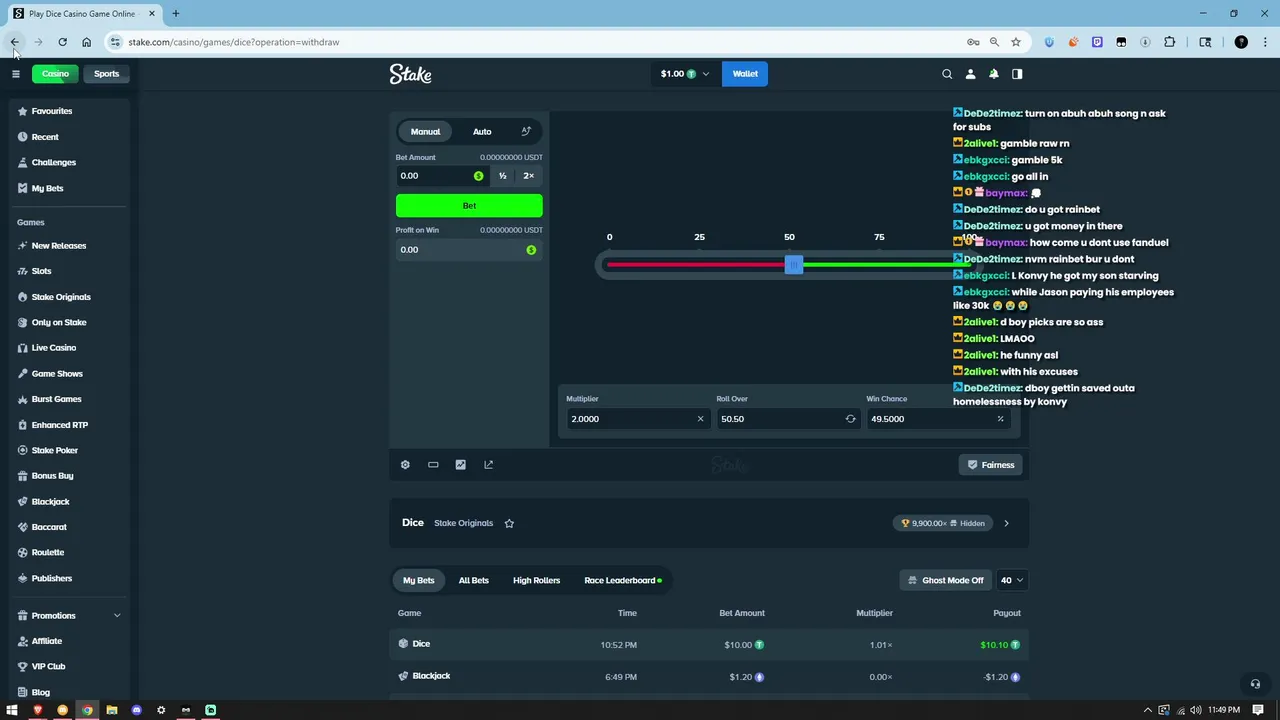Open the dice game settings gear

pos(405,465)
